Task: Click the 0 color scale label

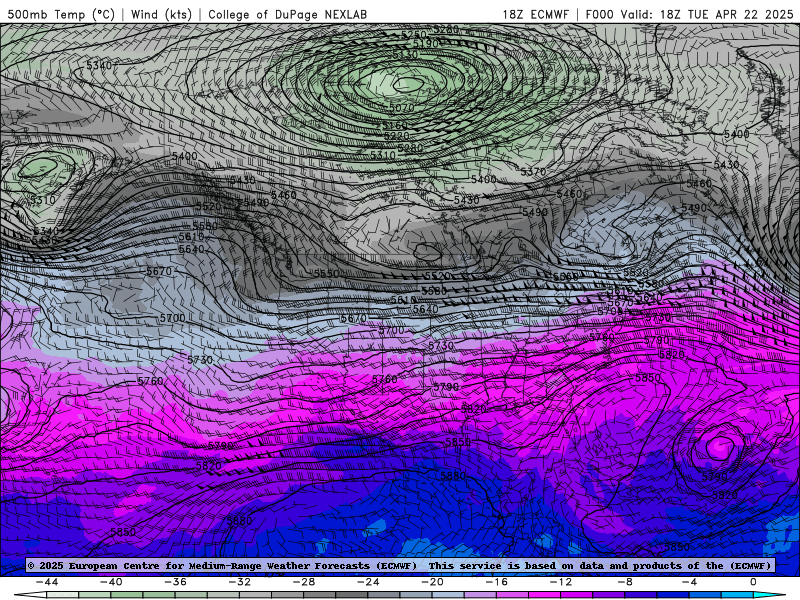Action: tap(754, 582)
